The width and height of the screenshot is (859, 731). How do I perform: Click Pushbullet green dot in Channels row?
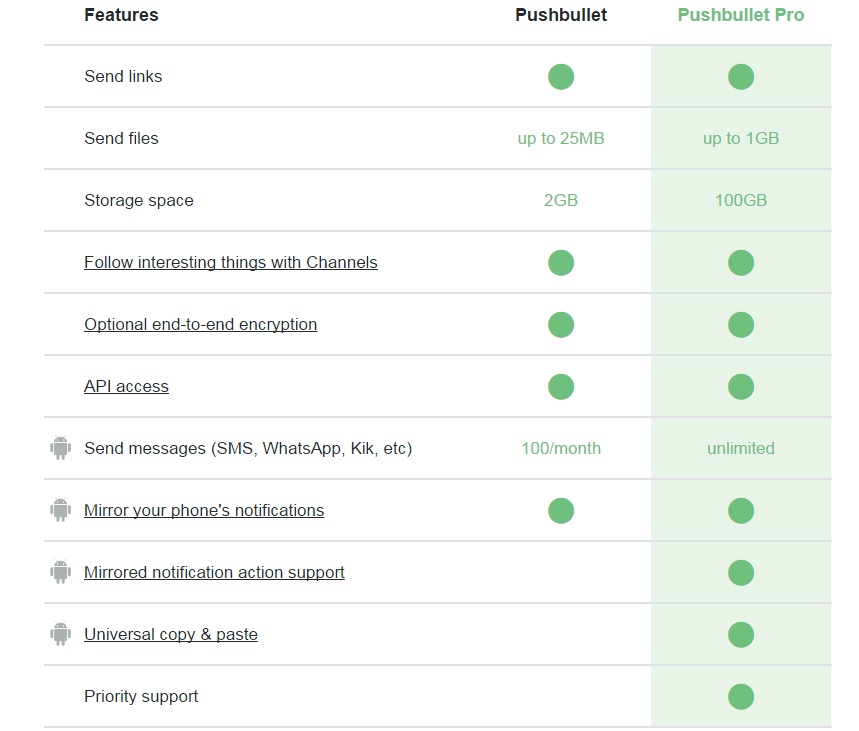pos(561,262)
